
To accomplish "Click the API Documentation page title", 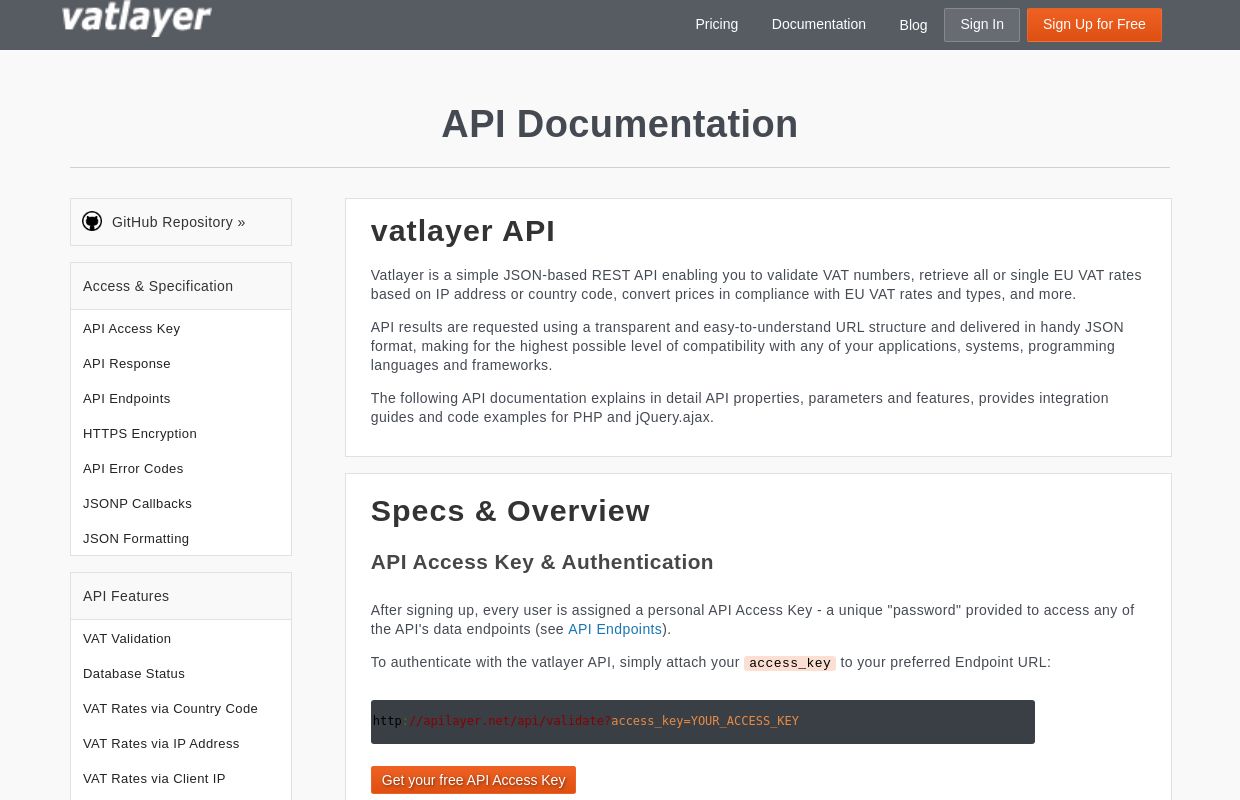I will tap(620, 124).
